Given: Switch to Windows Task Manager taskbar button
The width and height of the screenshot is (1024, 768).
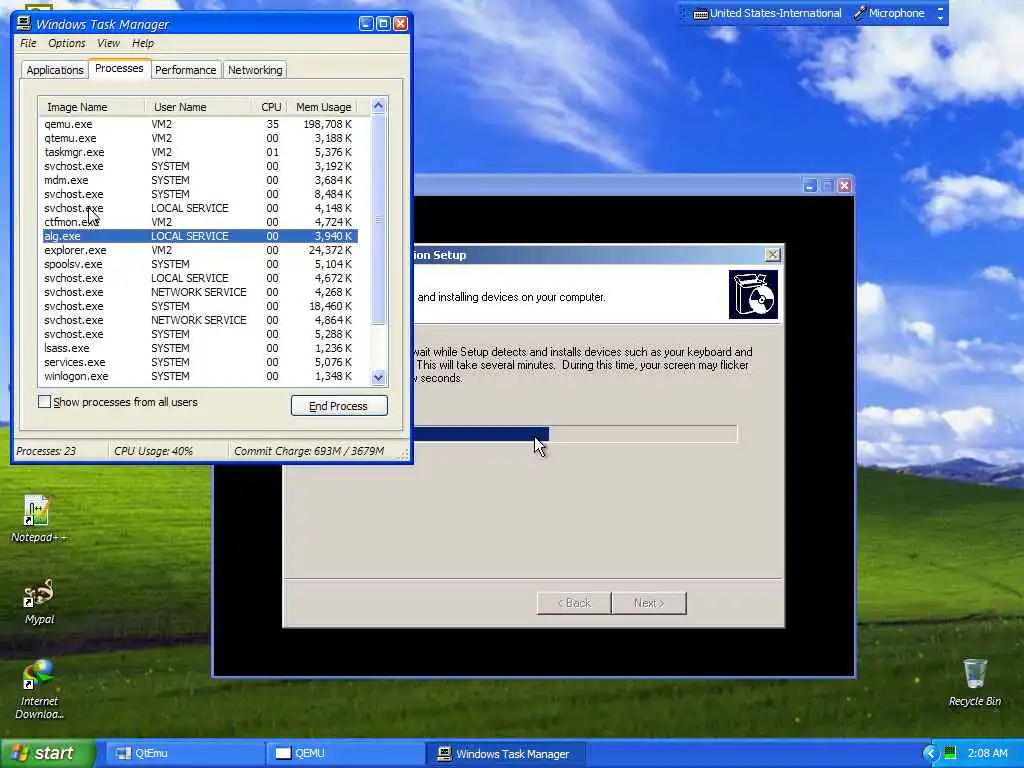Looking at the screenshot, I should (505, 753).
